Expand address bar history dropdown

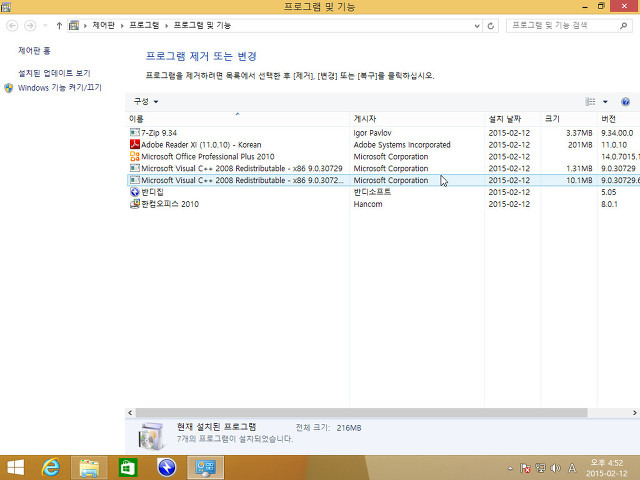point(477,26)
